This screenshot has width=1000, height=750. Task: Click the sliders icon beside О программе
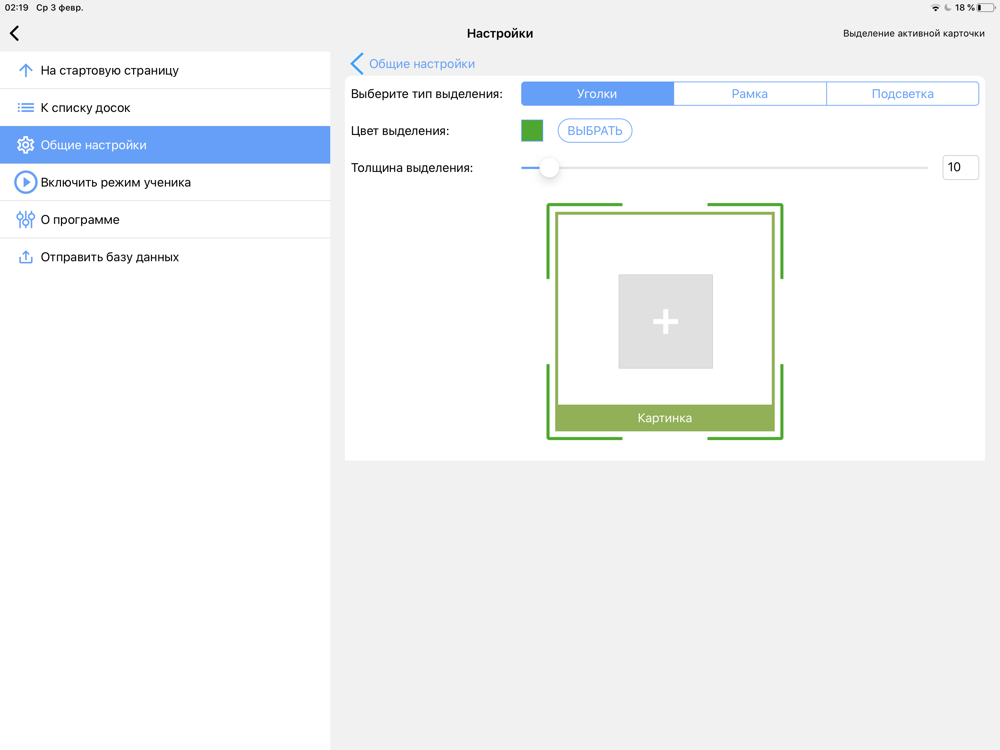(25, 220)
